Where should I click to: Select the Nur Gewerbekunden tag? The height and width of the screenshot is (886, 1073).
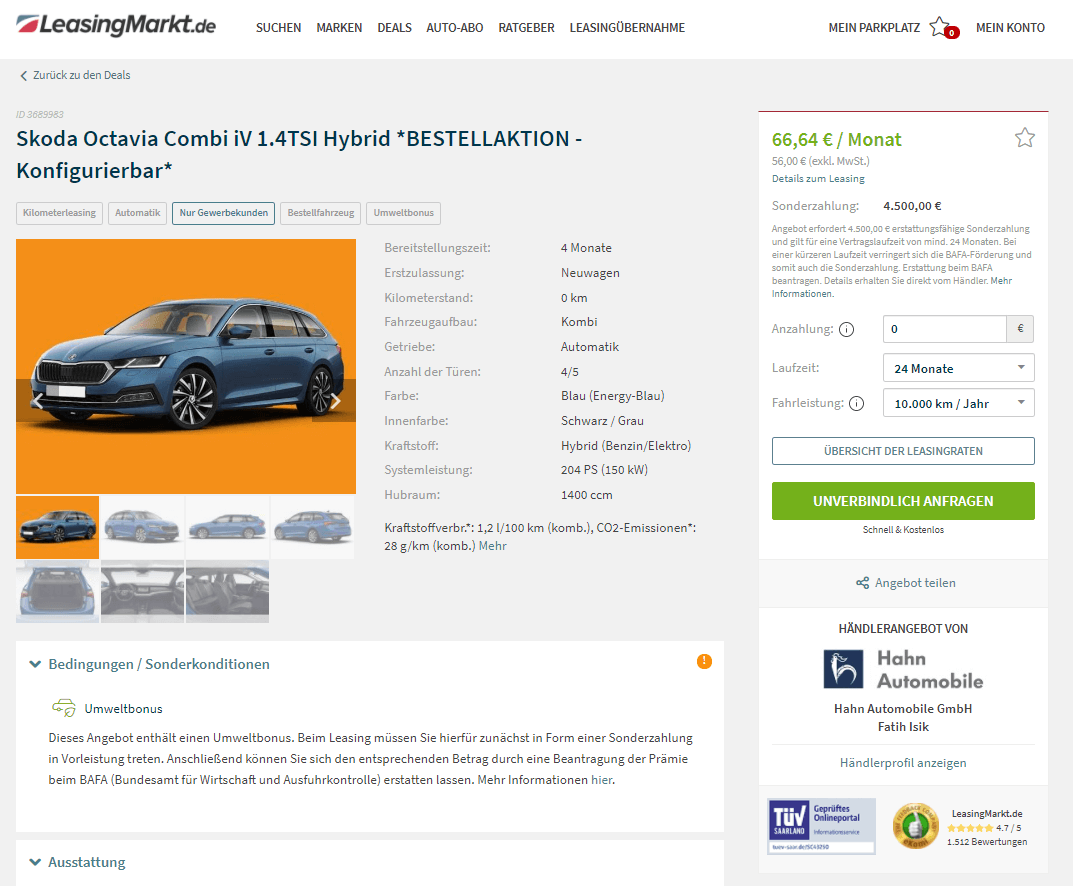(x=224, y=213)
